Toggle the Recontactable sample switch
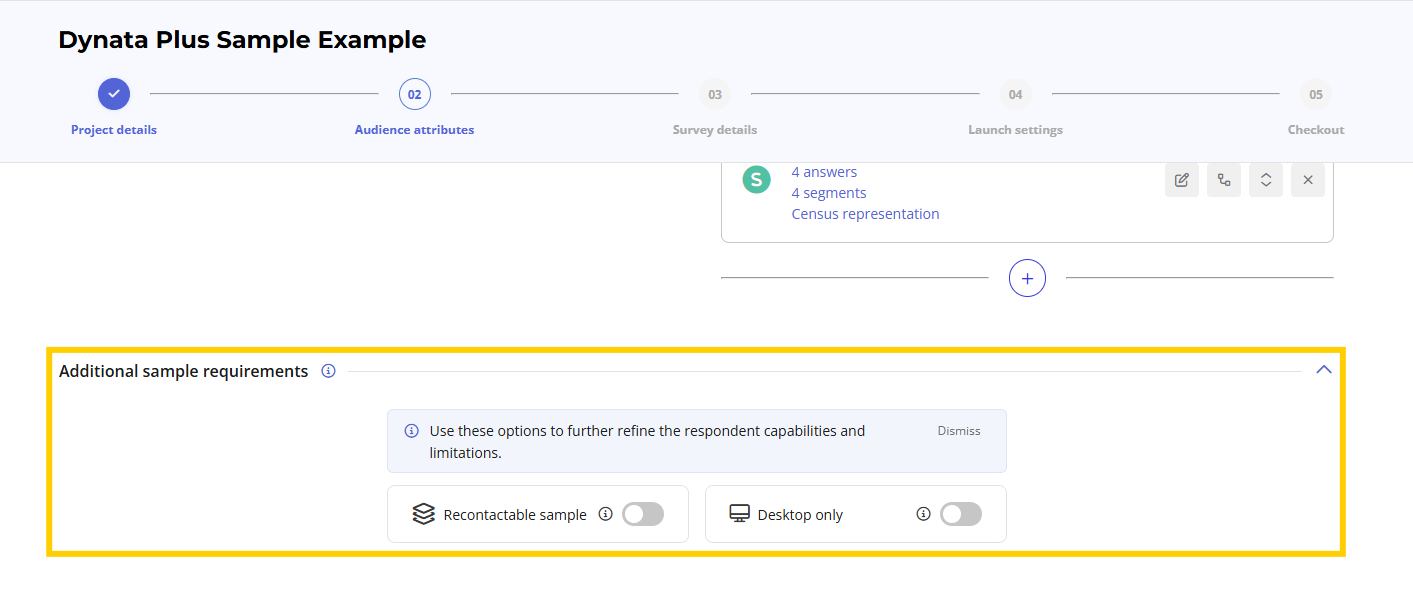1413x589 pixels. point(643,514)
